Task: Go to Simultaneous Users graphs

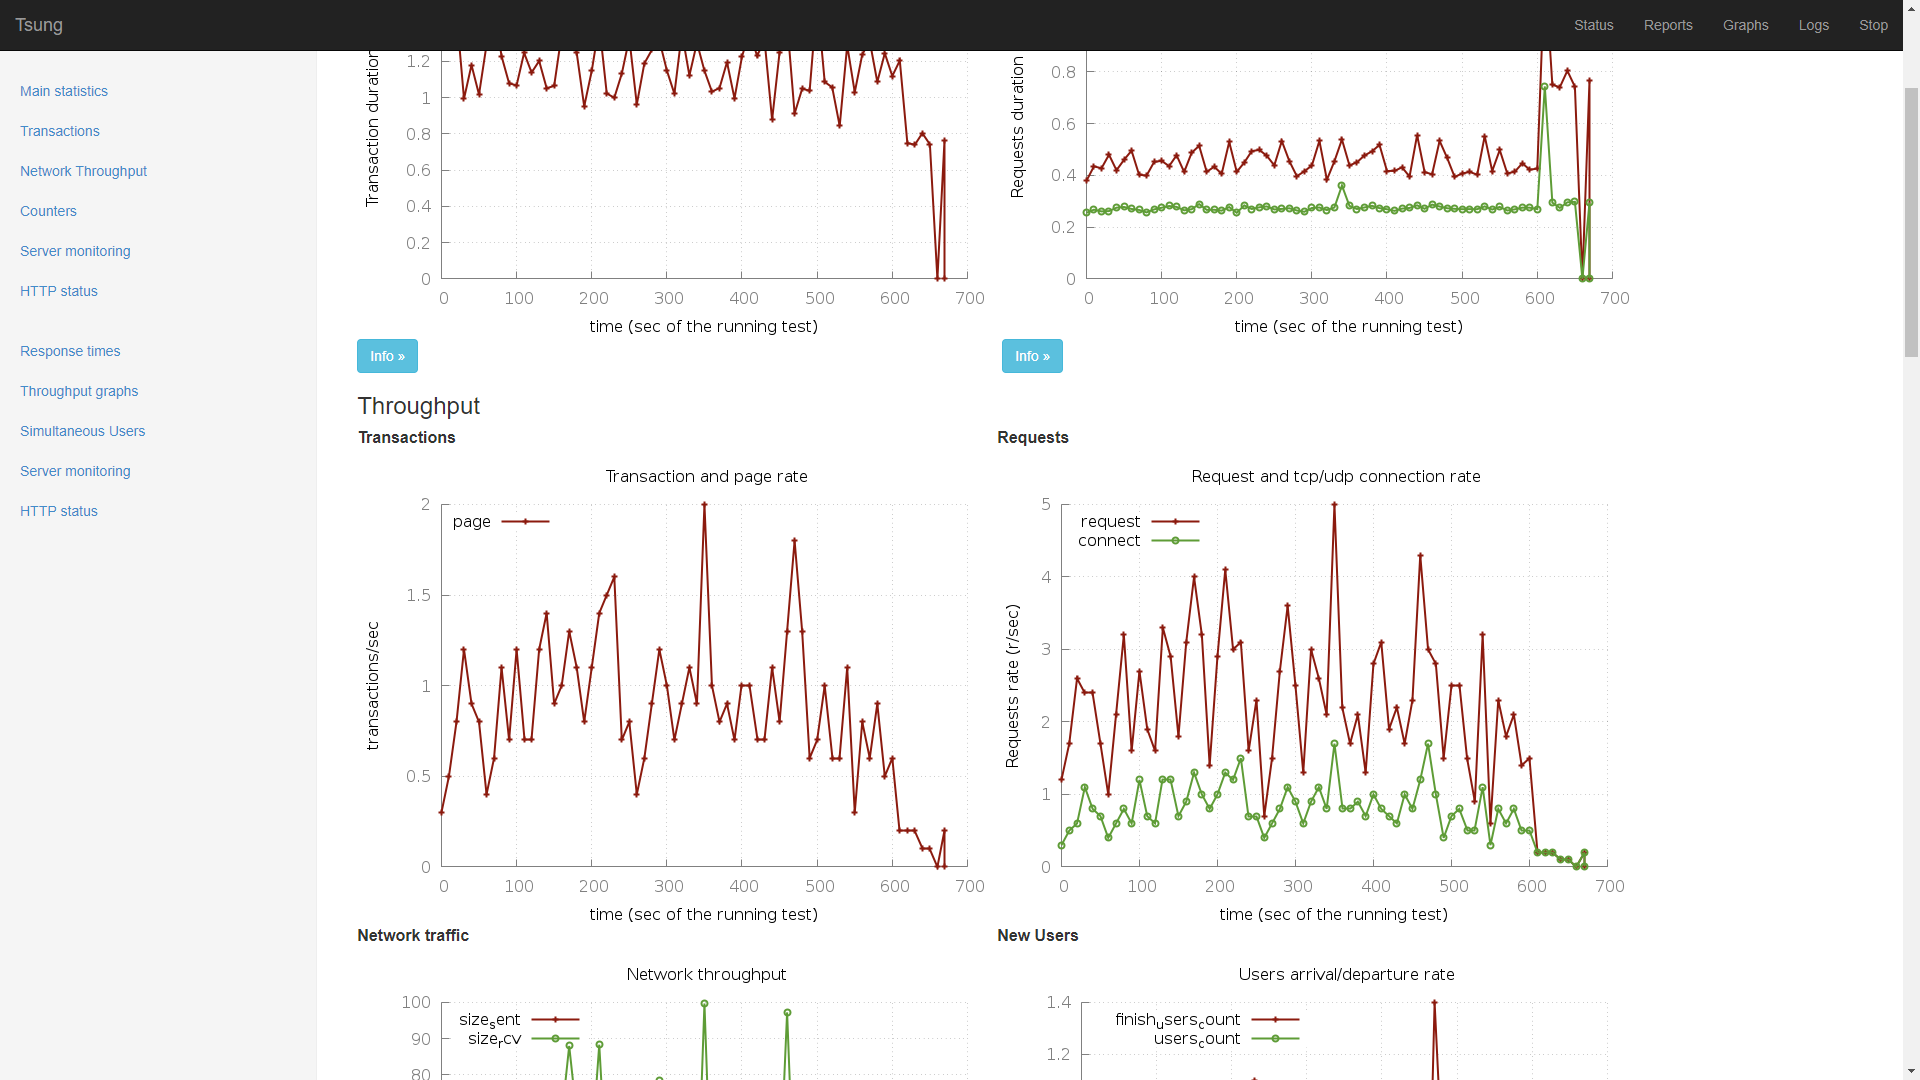Action: pos(82,431)
